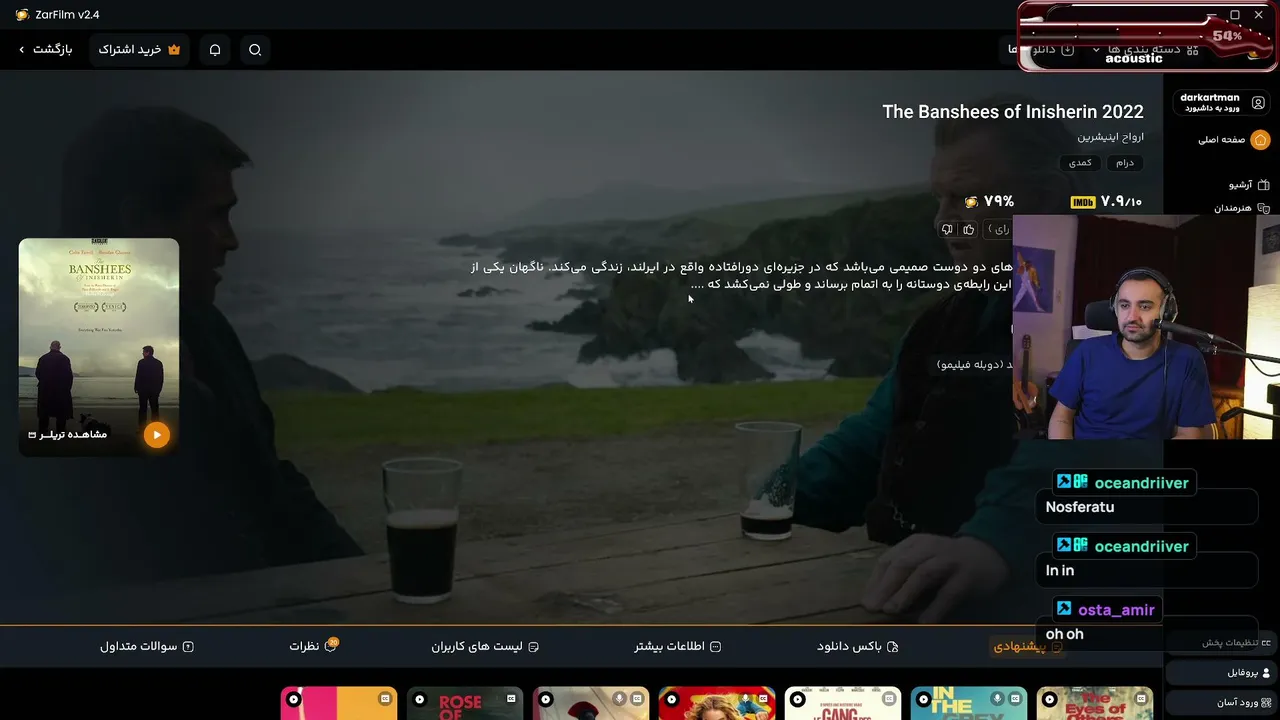Open the هنرمندان artists sidebar item

tap(1242, 208)
